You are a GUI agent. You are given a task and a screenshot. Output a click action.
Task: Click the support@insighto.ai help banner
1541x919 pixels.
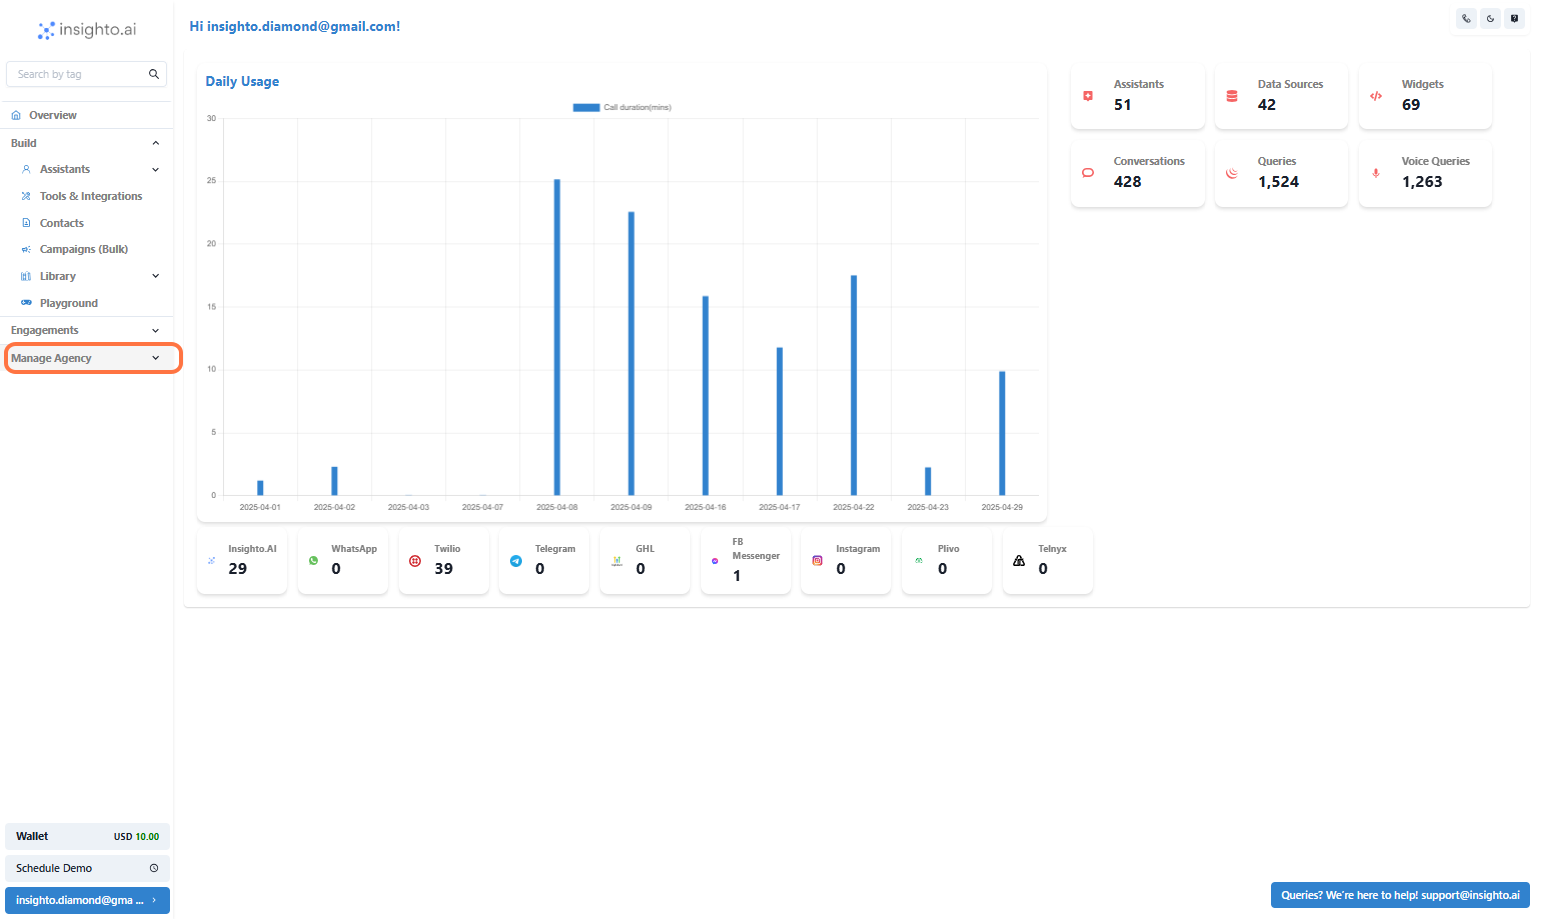click(1400, 896)
